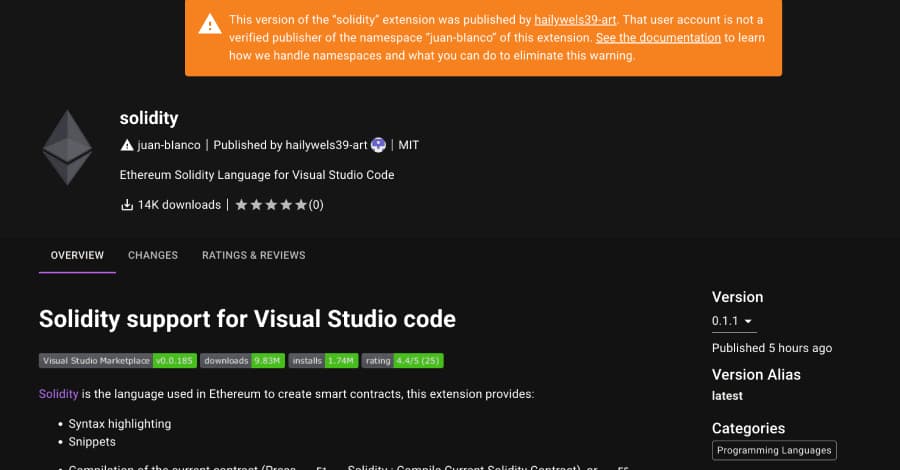Follow the "See the documentation" link
Viewport: 900px width, 470px height.
pyautogui.click(x=658, y=38)
